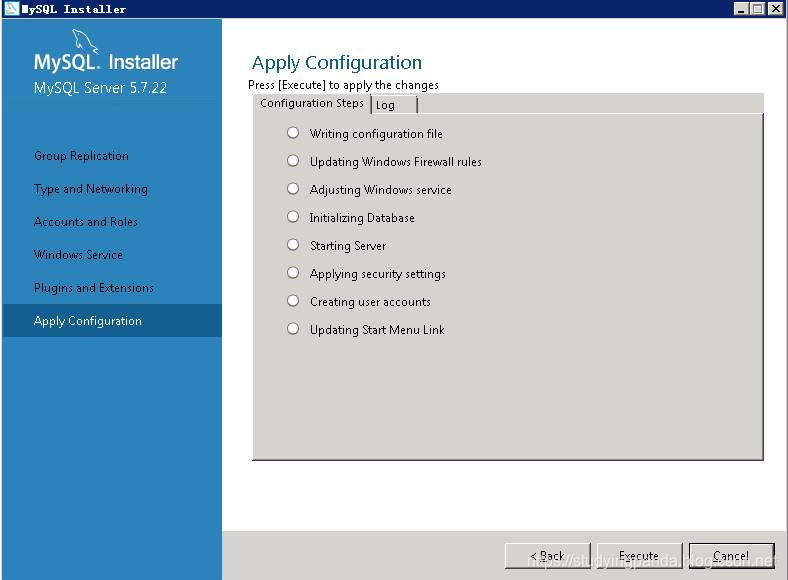Select the Initializing Database step indicator
This screenshot has width=788, height=580.
pyautogui.click(x=293, y=217)
